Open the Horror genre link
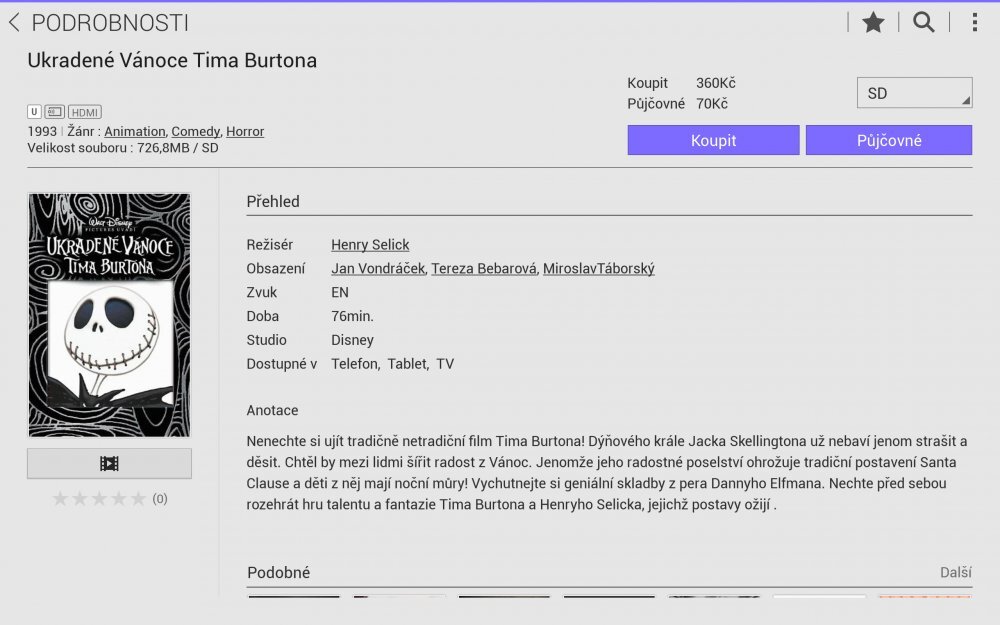 (245, 131)
